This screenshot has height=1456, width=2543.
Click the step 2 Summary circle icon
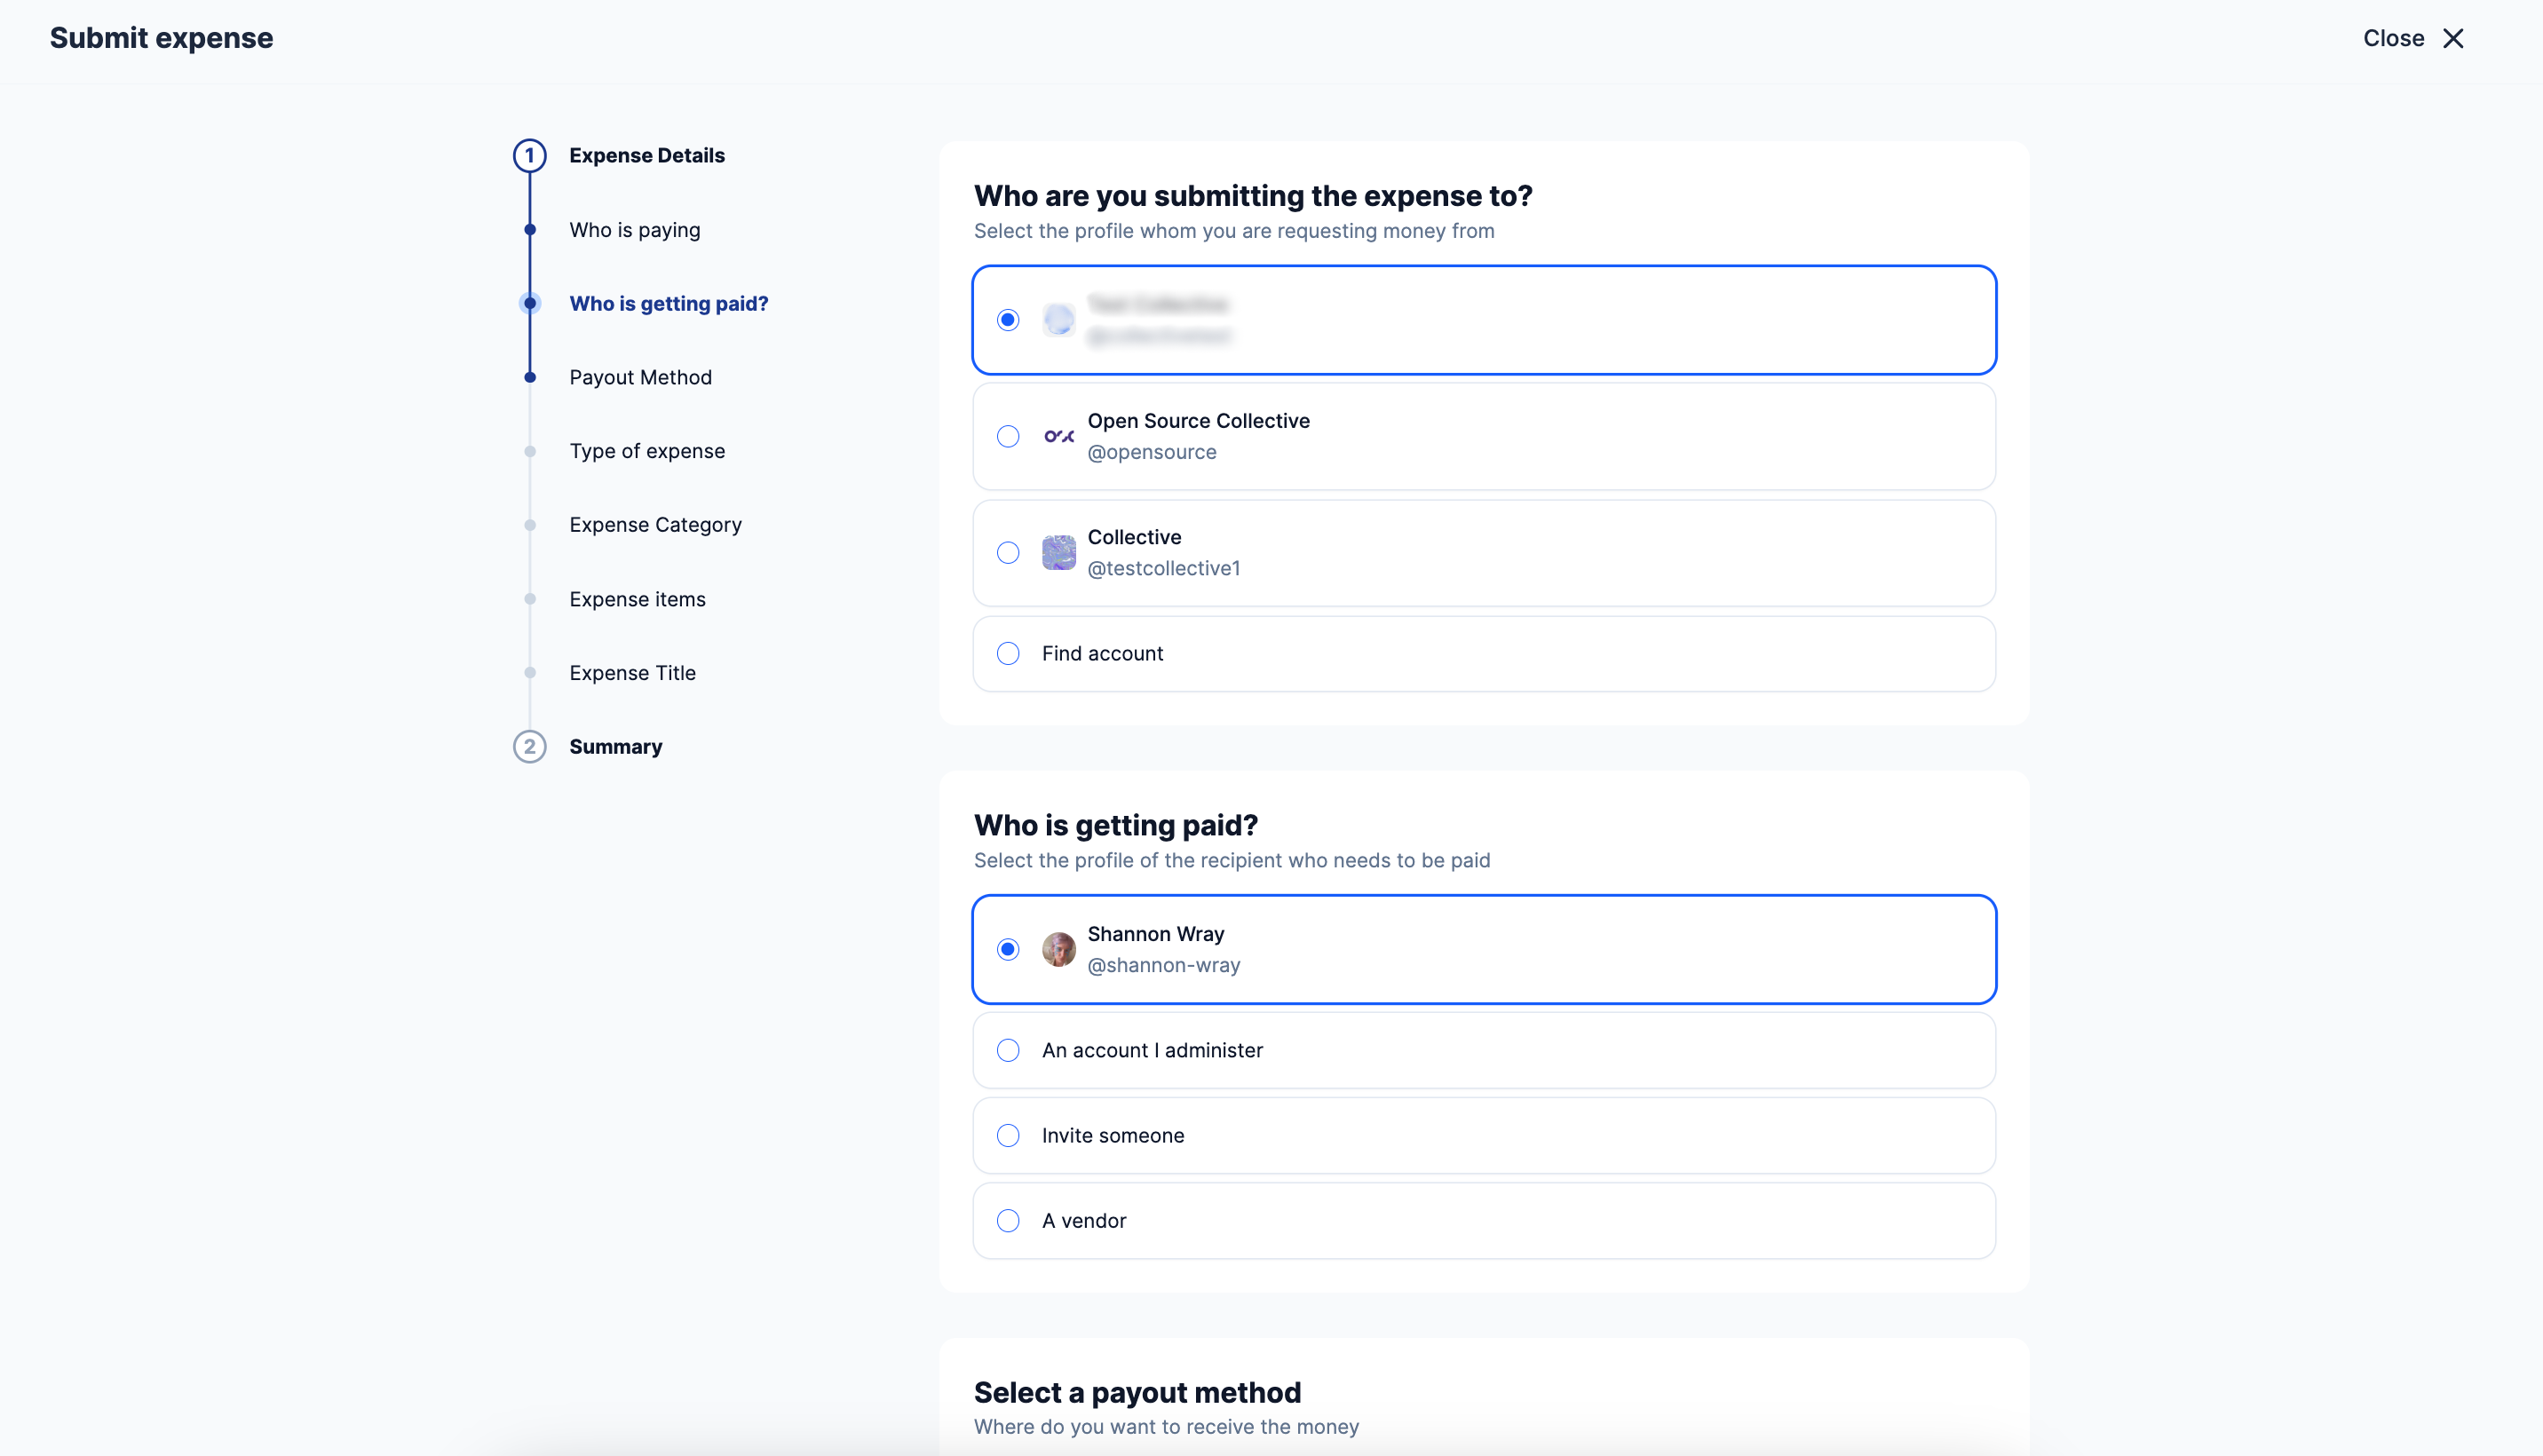pyautogui.click(x=529, y=747)
